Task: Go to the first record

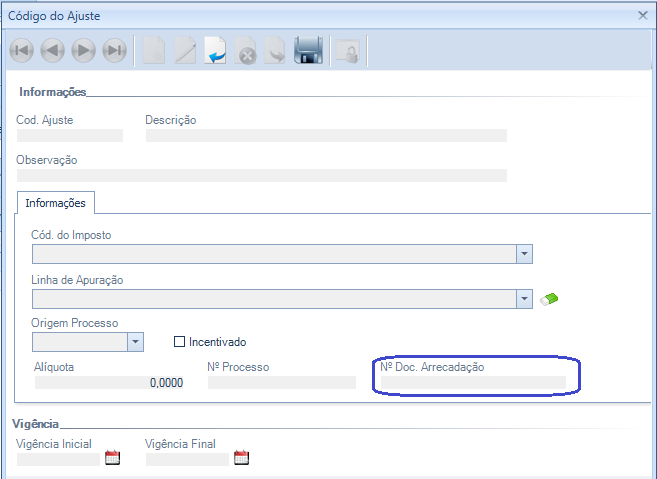Action: tap(21, 51)
